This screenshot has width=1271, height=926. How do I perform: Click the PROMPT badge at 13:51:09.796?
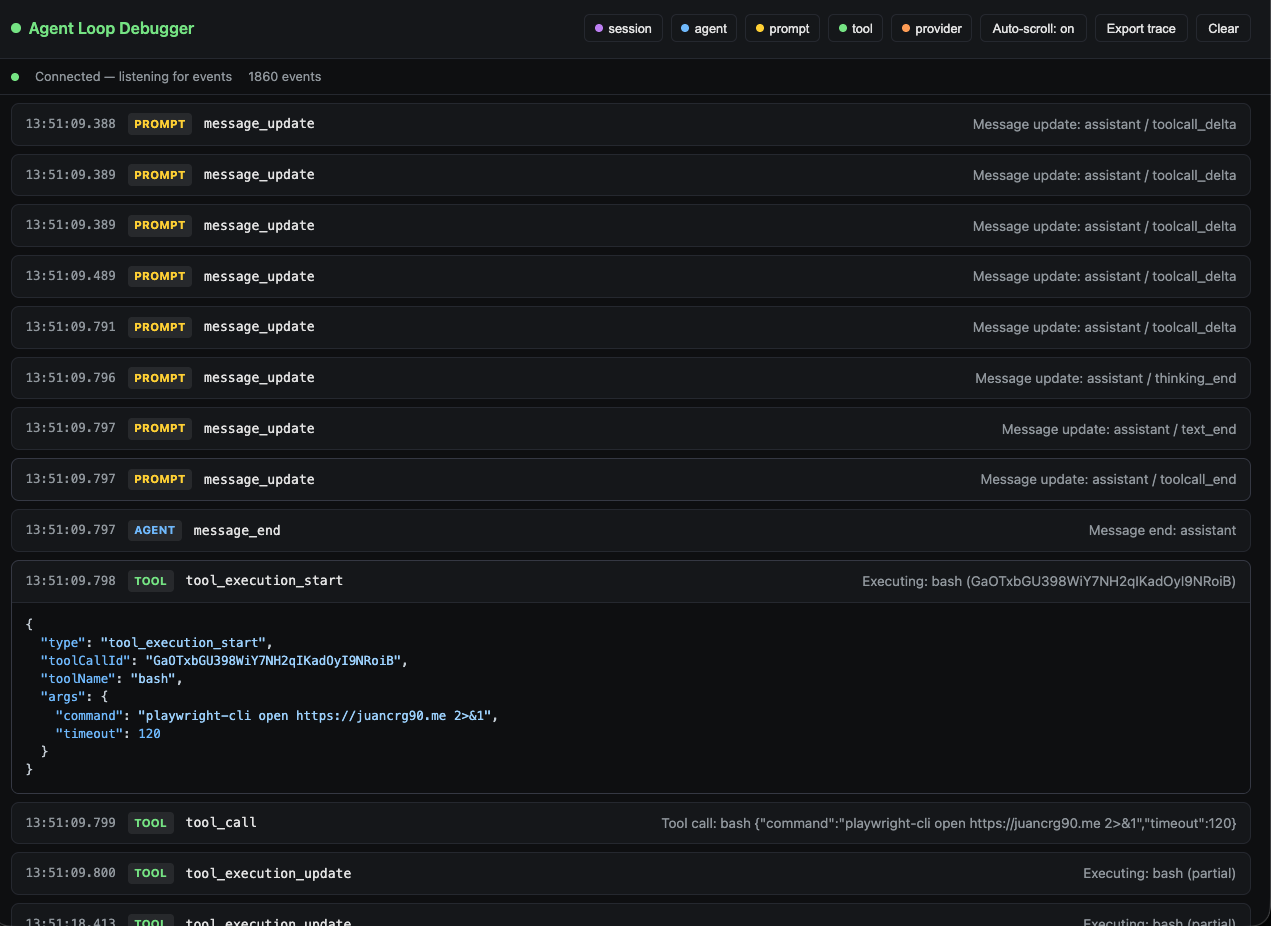160,378
